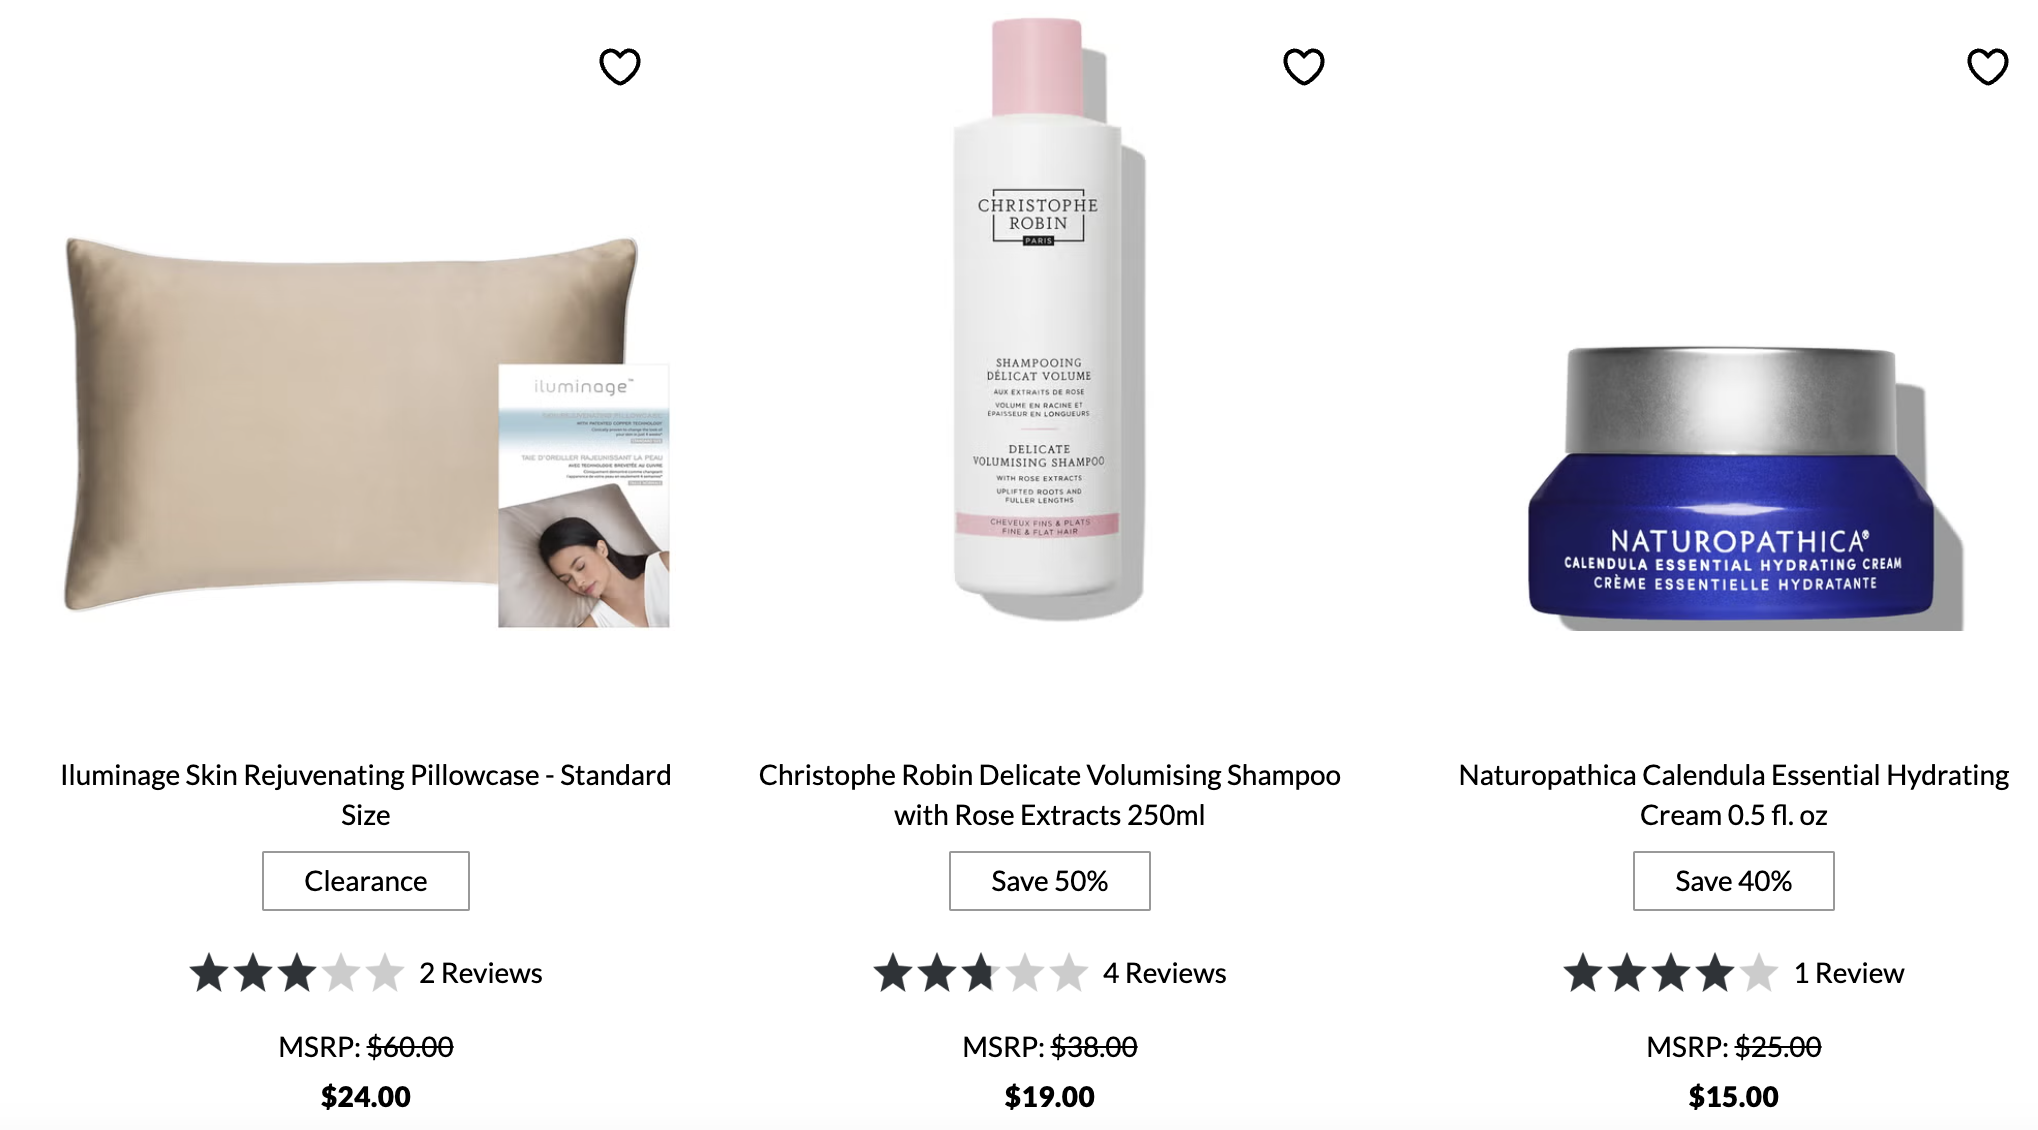
Task: Open the 1 Review link
Action: pos(1848,973)
